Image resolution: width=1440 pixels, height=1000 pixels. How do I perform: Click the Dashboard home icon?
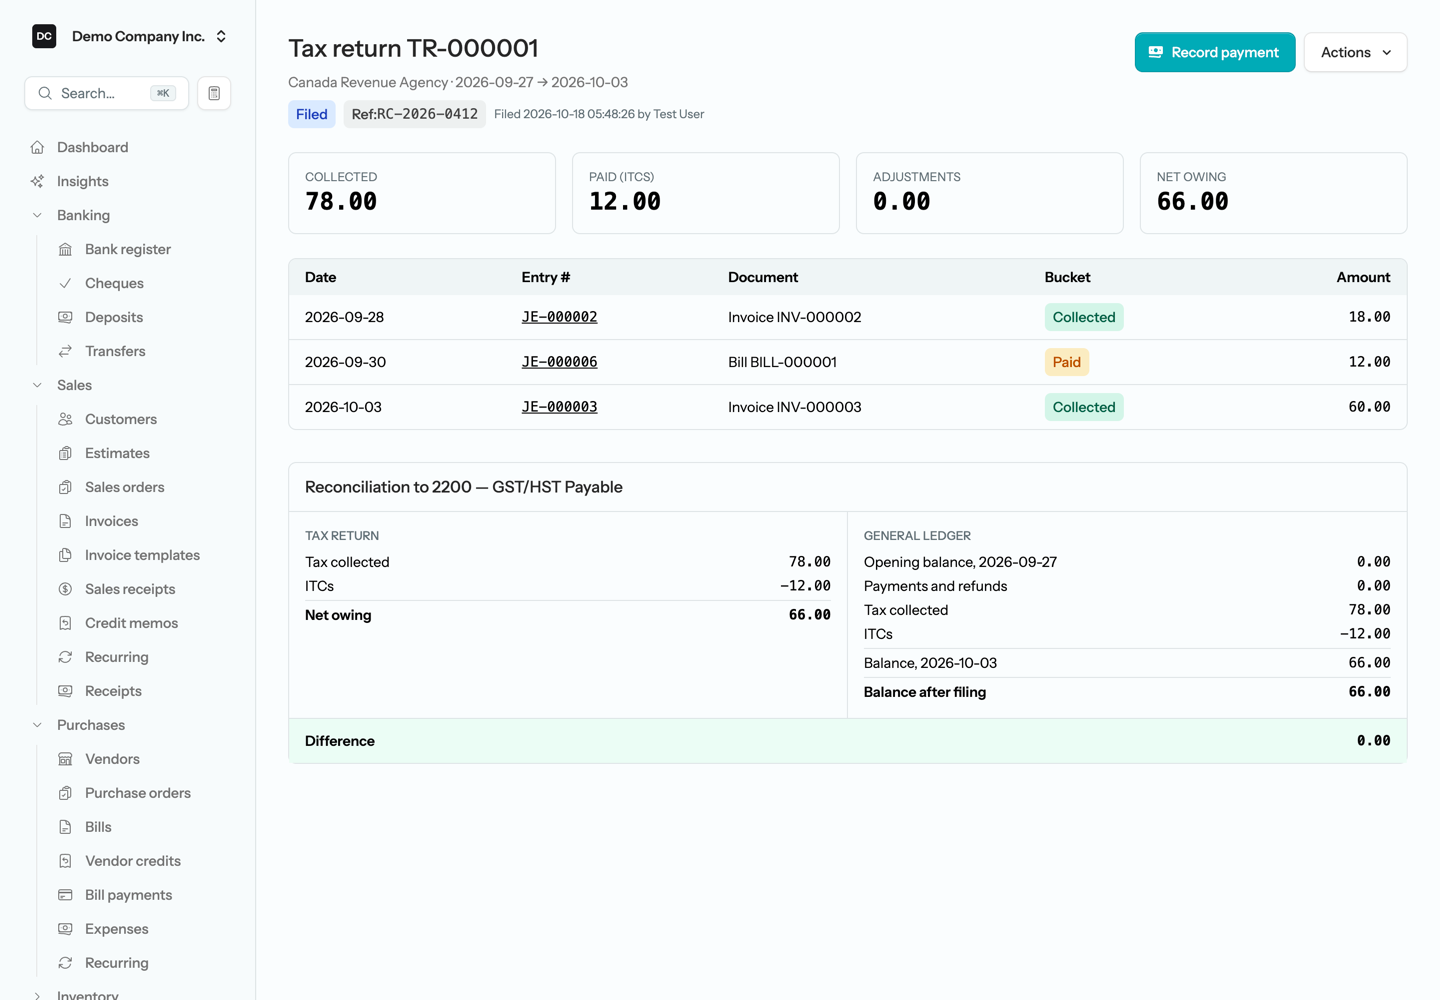point(37,147)
